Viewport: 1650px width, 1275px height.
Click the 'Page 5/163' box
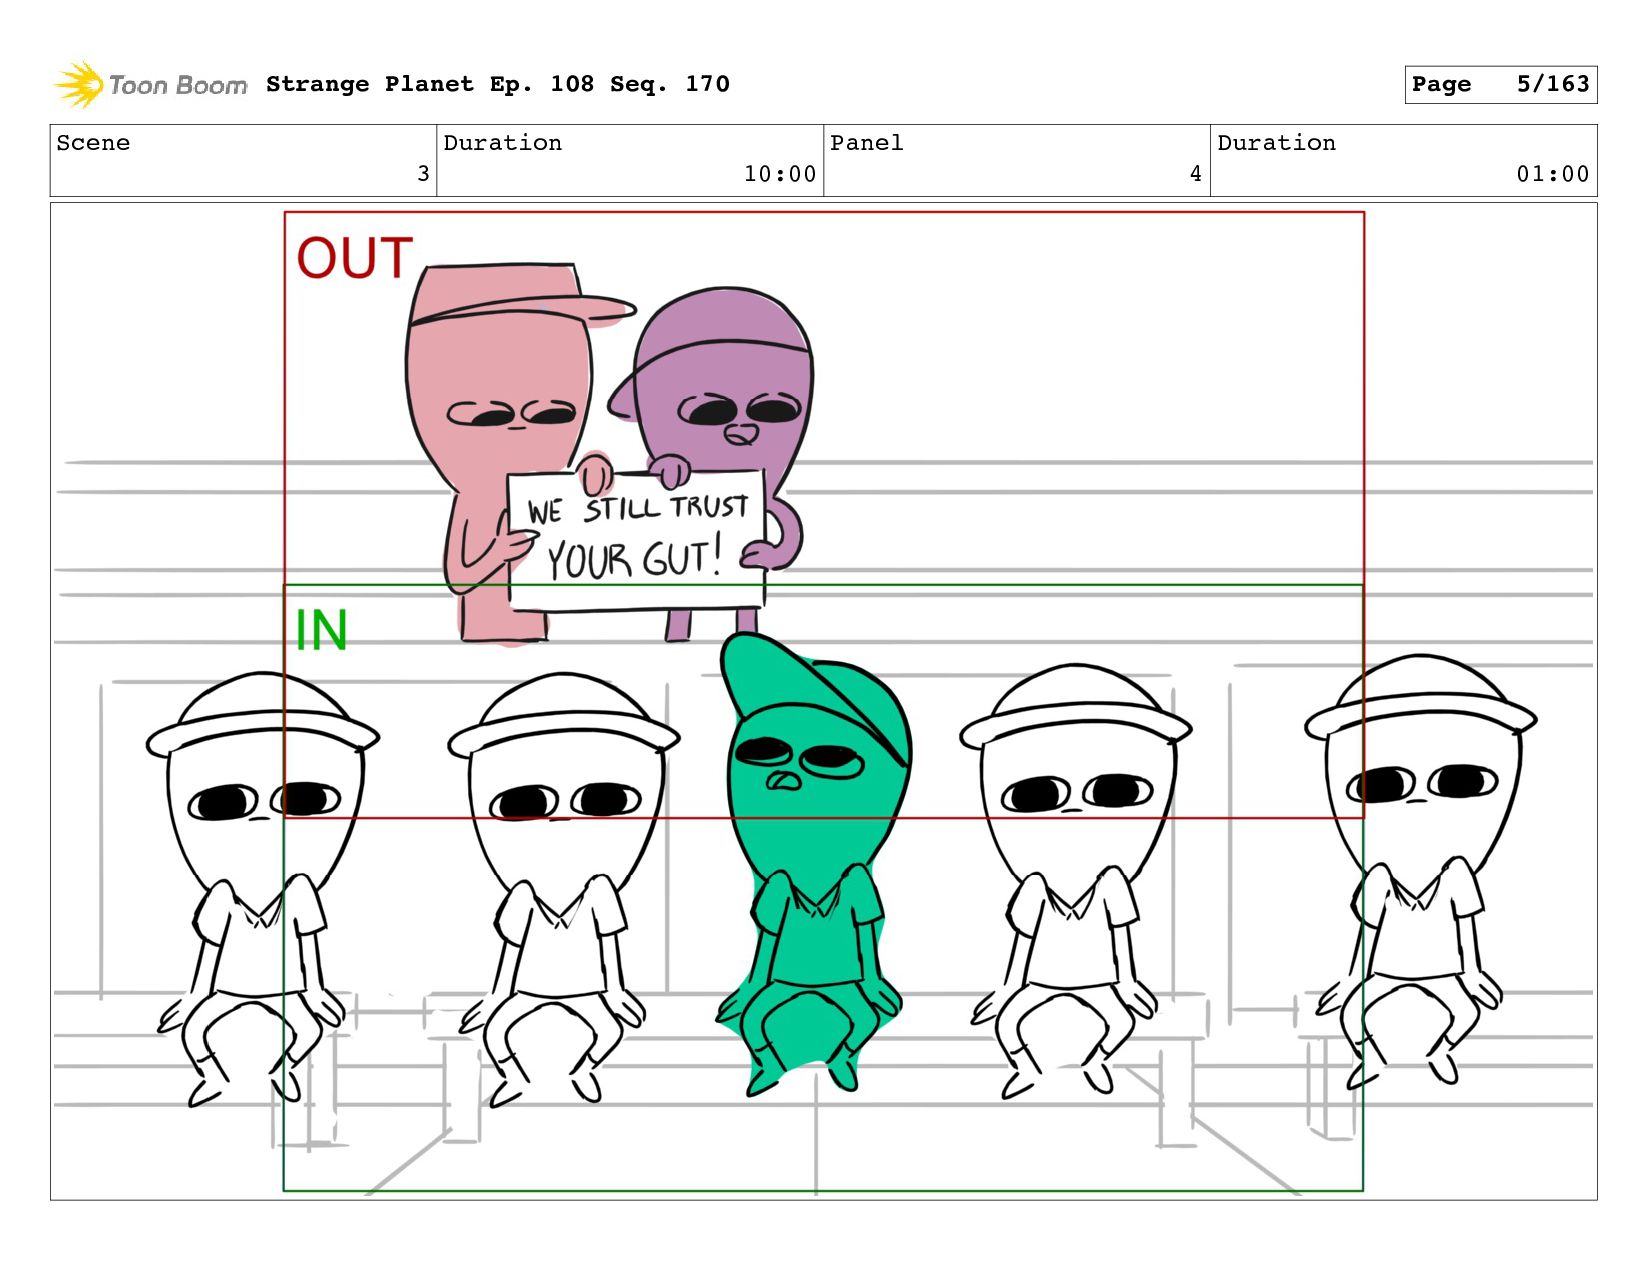point(1500,84)
